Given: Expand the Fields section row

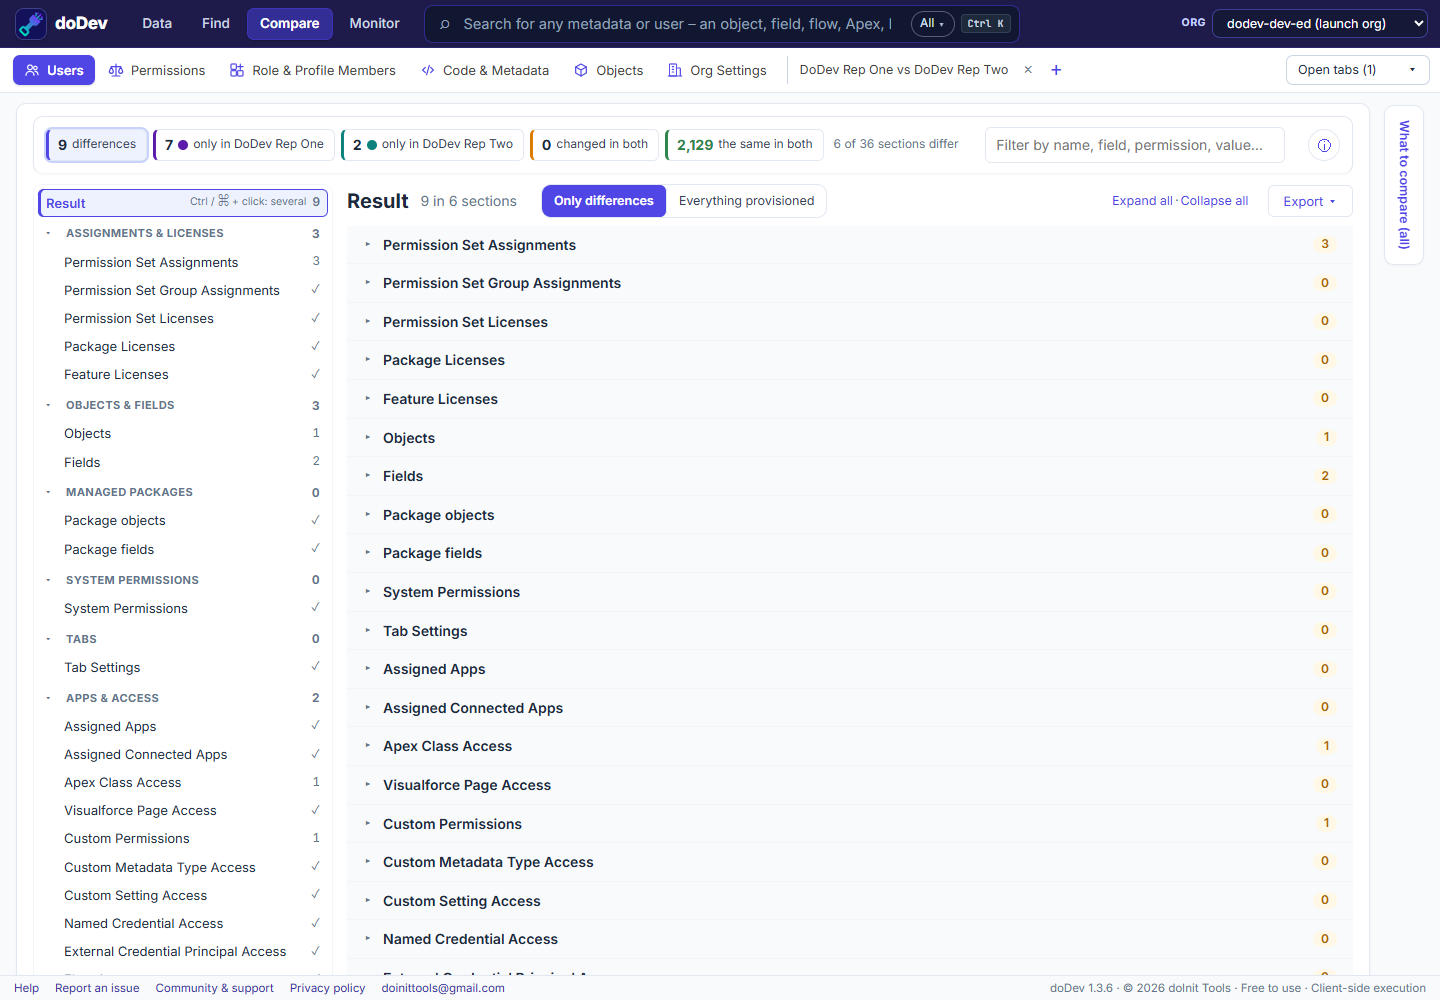Looking at the screenshot, I should pyautogui.click(x=849, y=476).
